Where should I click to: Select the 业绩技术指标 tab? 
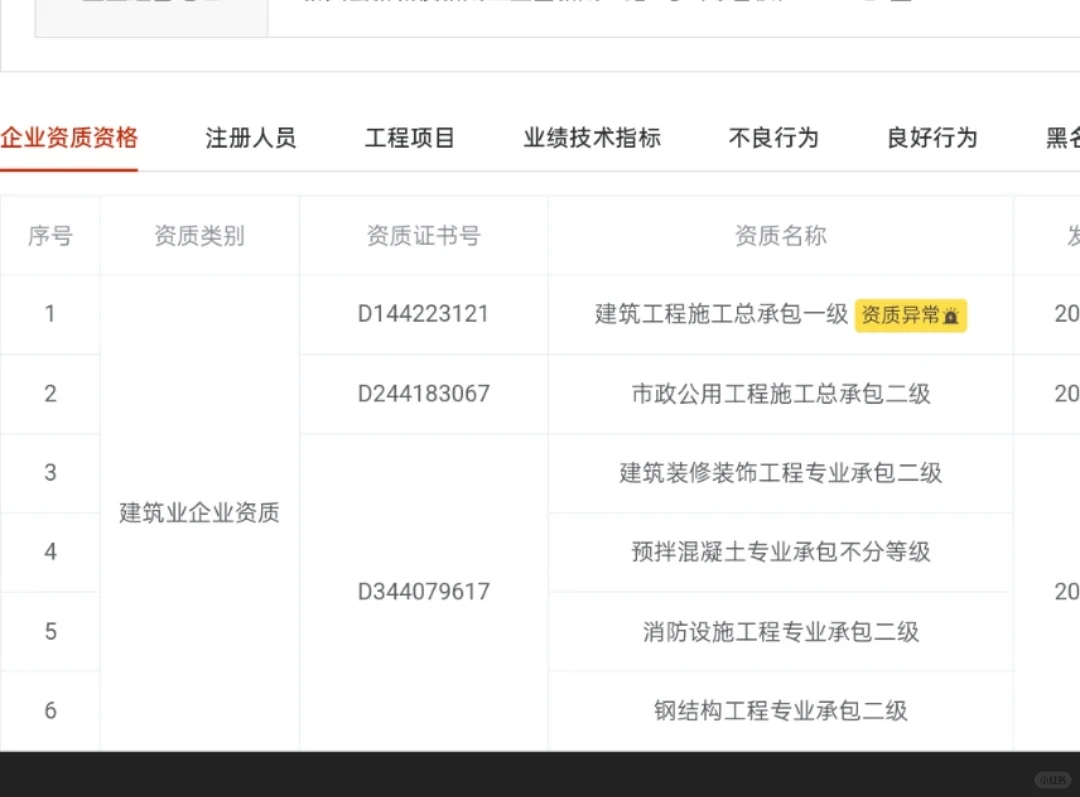(592, 138)
